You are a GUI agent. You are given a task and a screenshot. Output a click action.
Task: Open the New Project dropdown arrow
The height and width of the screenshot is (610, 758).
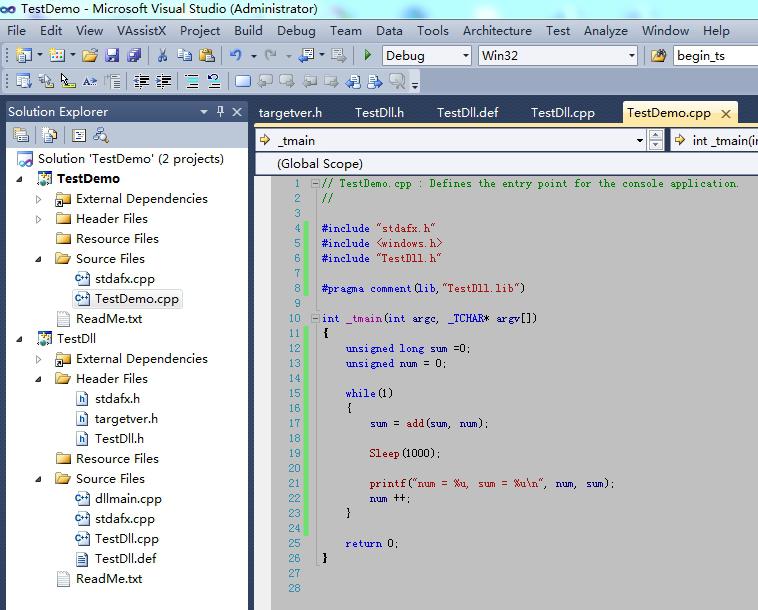pos(40,55)
